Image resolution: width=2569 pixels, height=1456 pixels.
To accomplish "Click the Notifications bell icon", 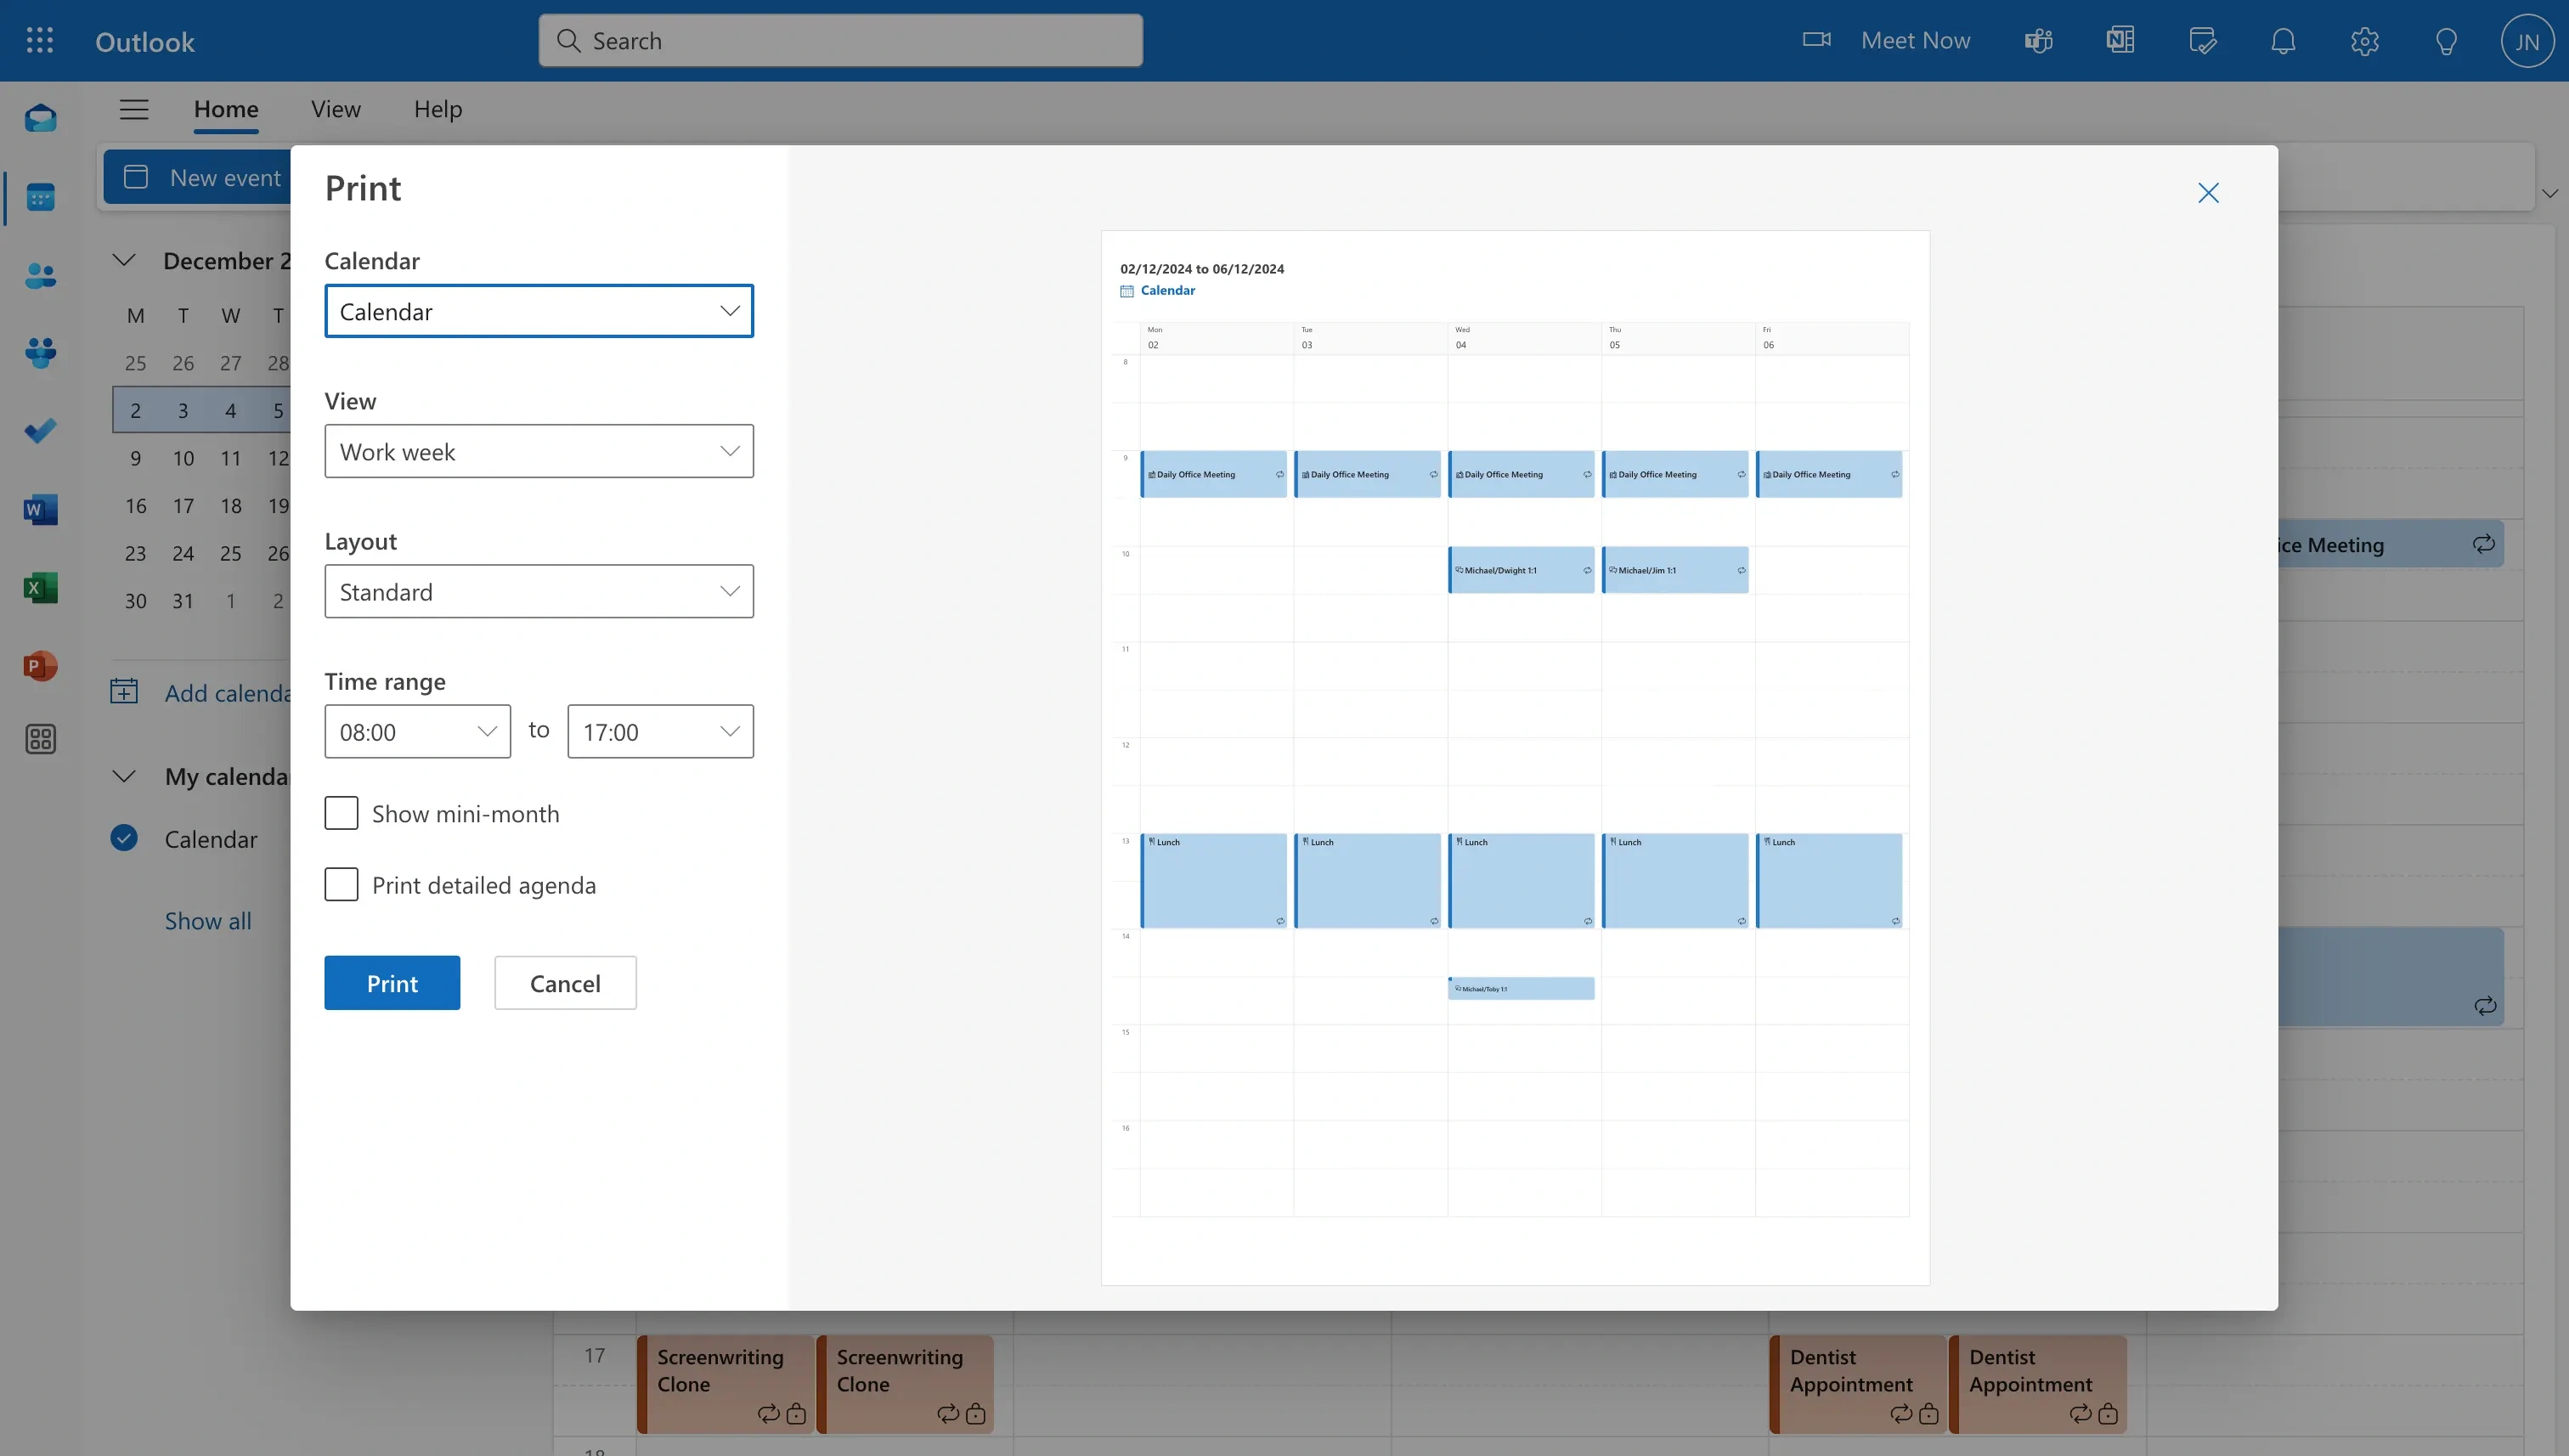I will [x=2284, y=39].
